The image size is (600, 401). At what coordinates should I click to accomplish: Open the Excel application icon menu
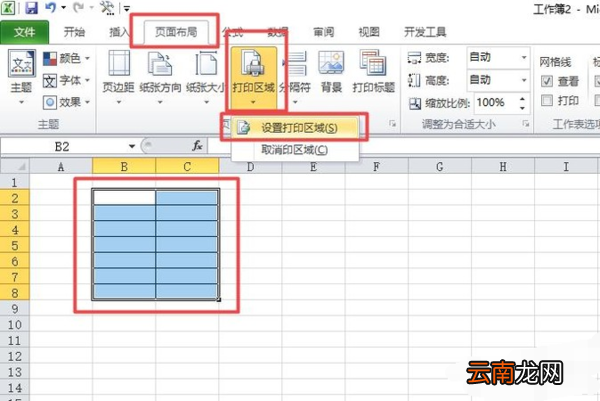(8, 8)
